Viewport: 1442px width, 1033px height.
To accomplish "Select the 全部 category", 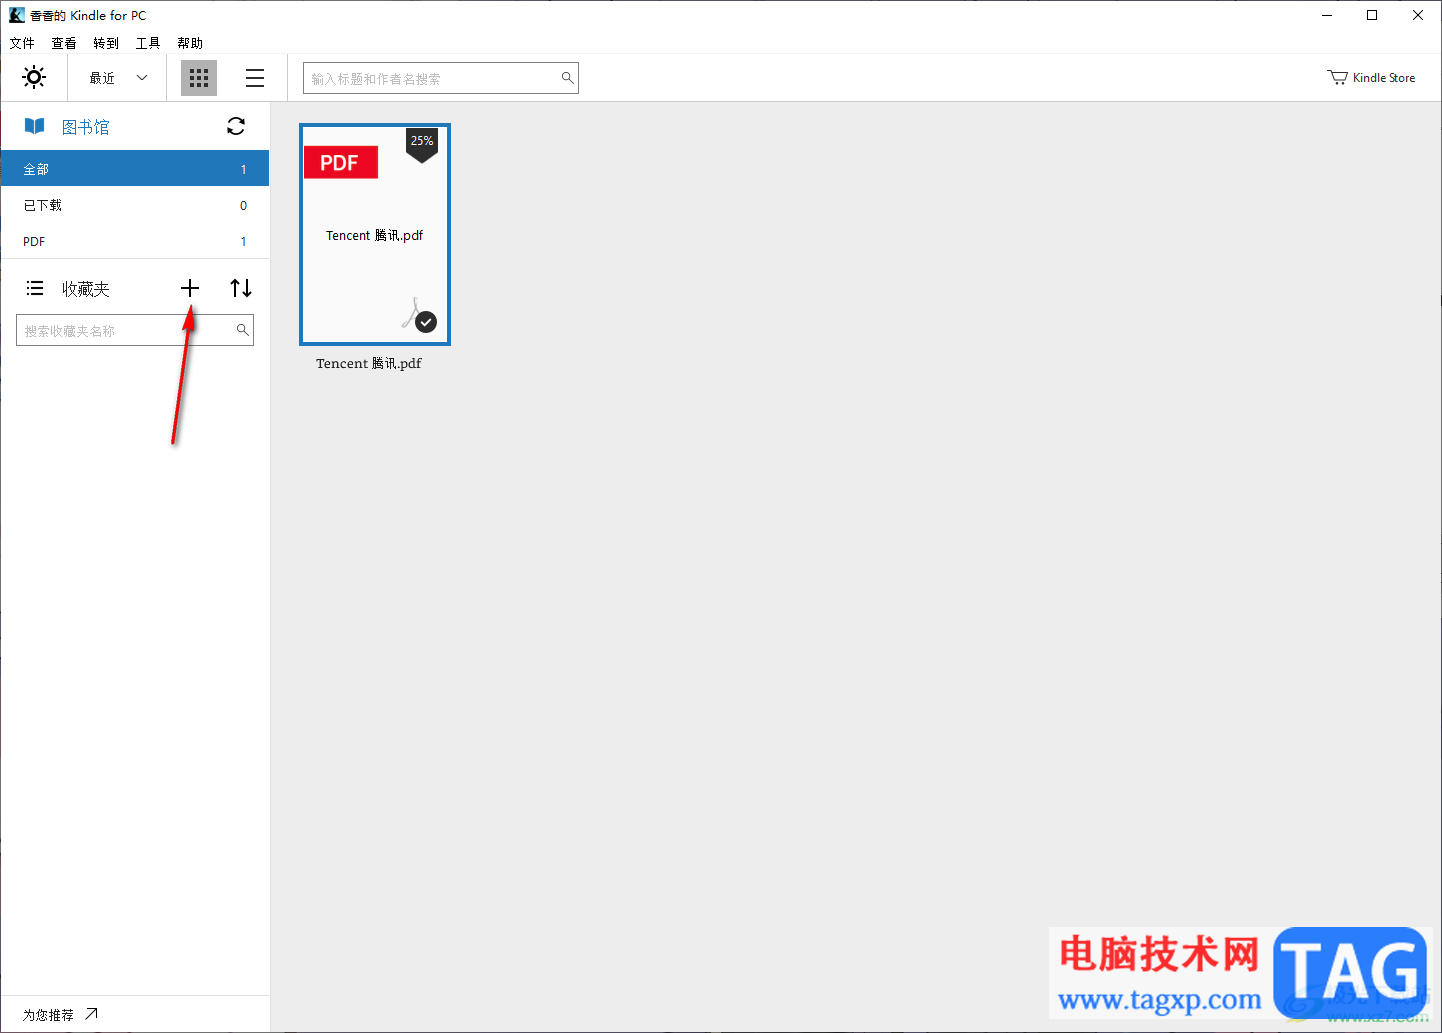I will click(135, 169).
